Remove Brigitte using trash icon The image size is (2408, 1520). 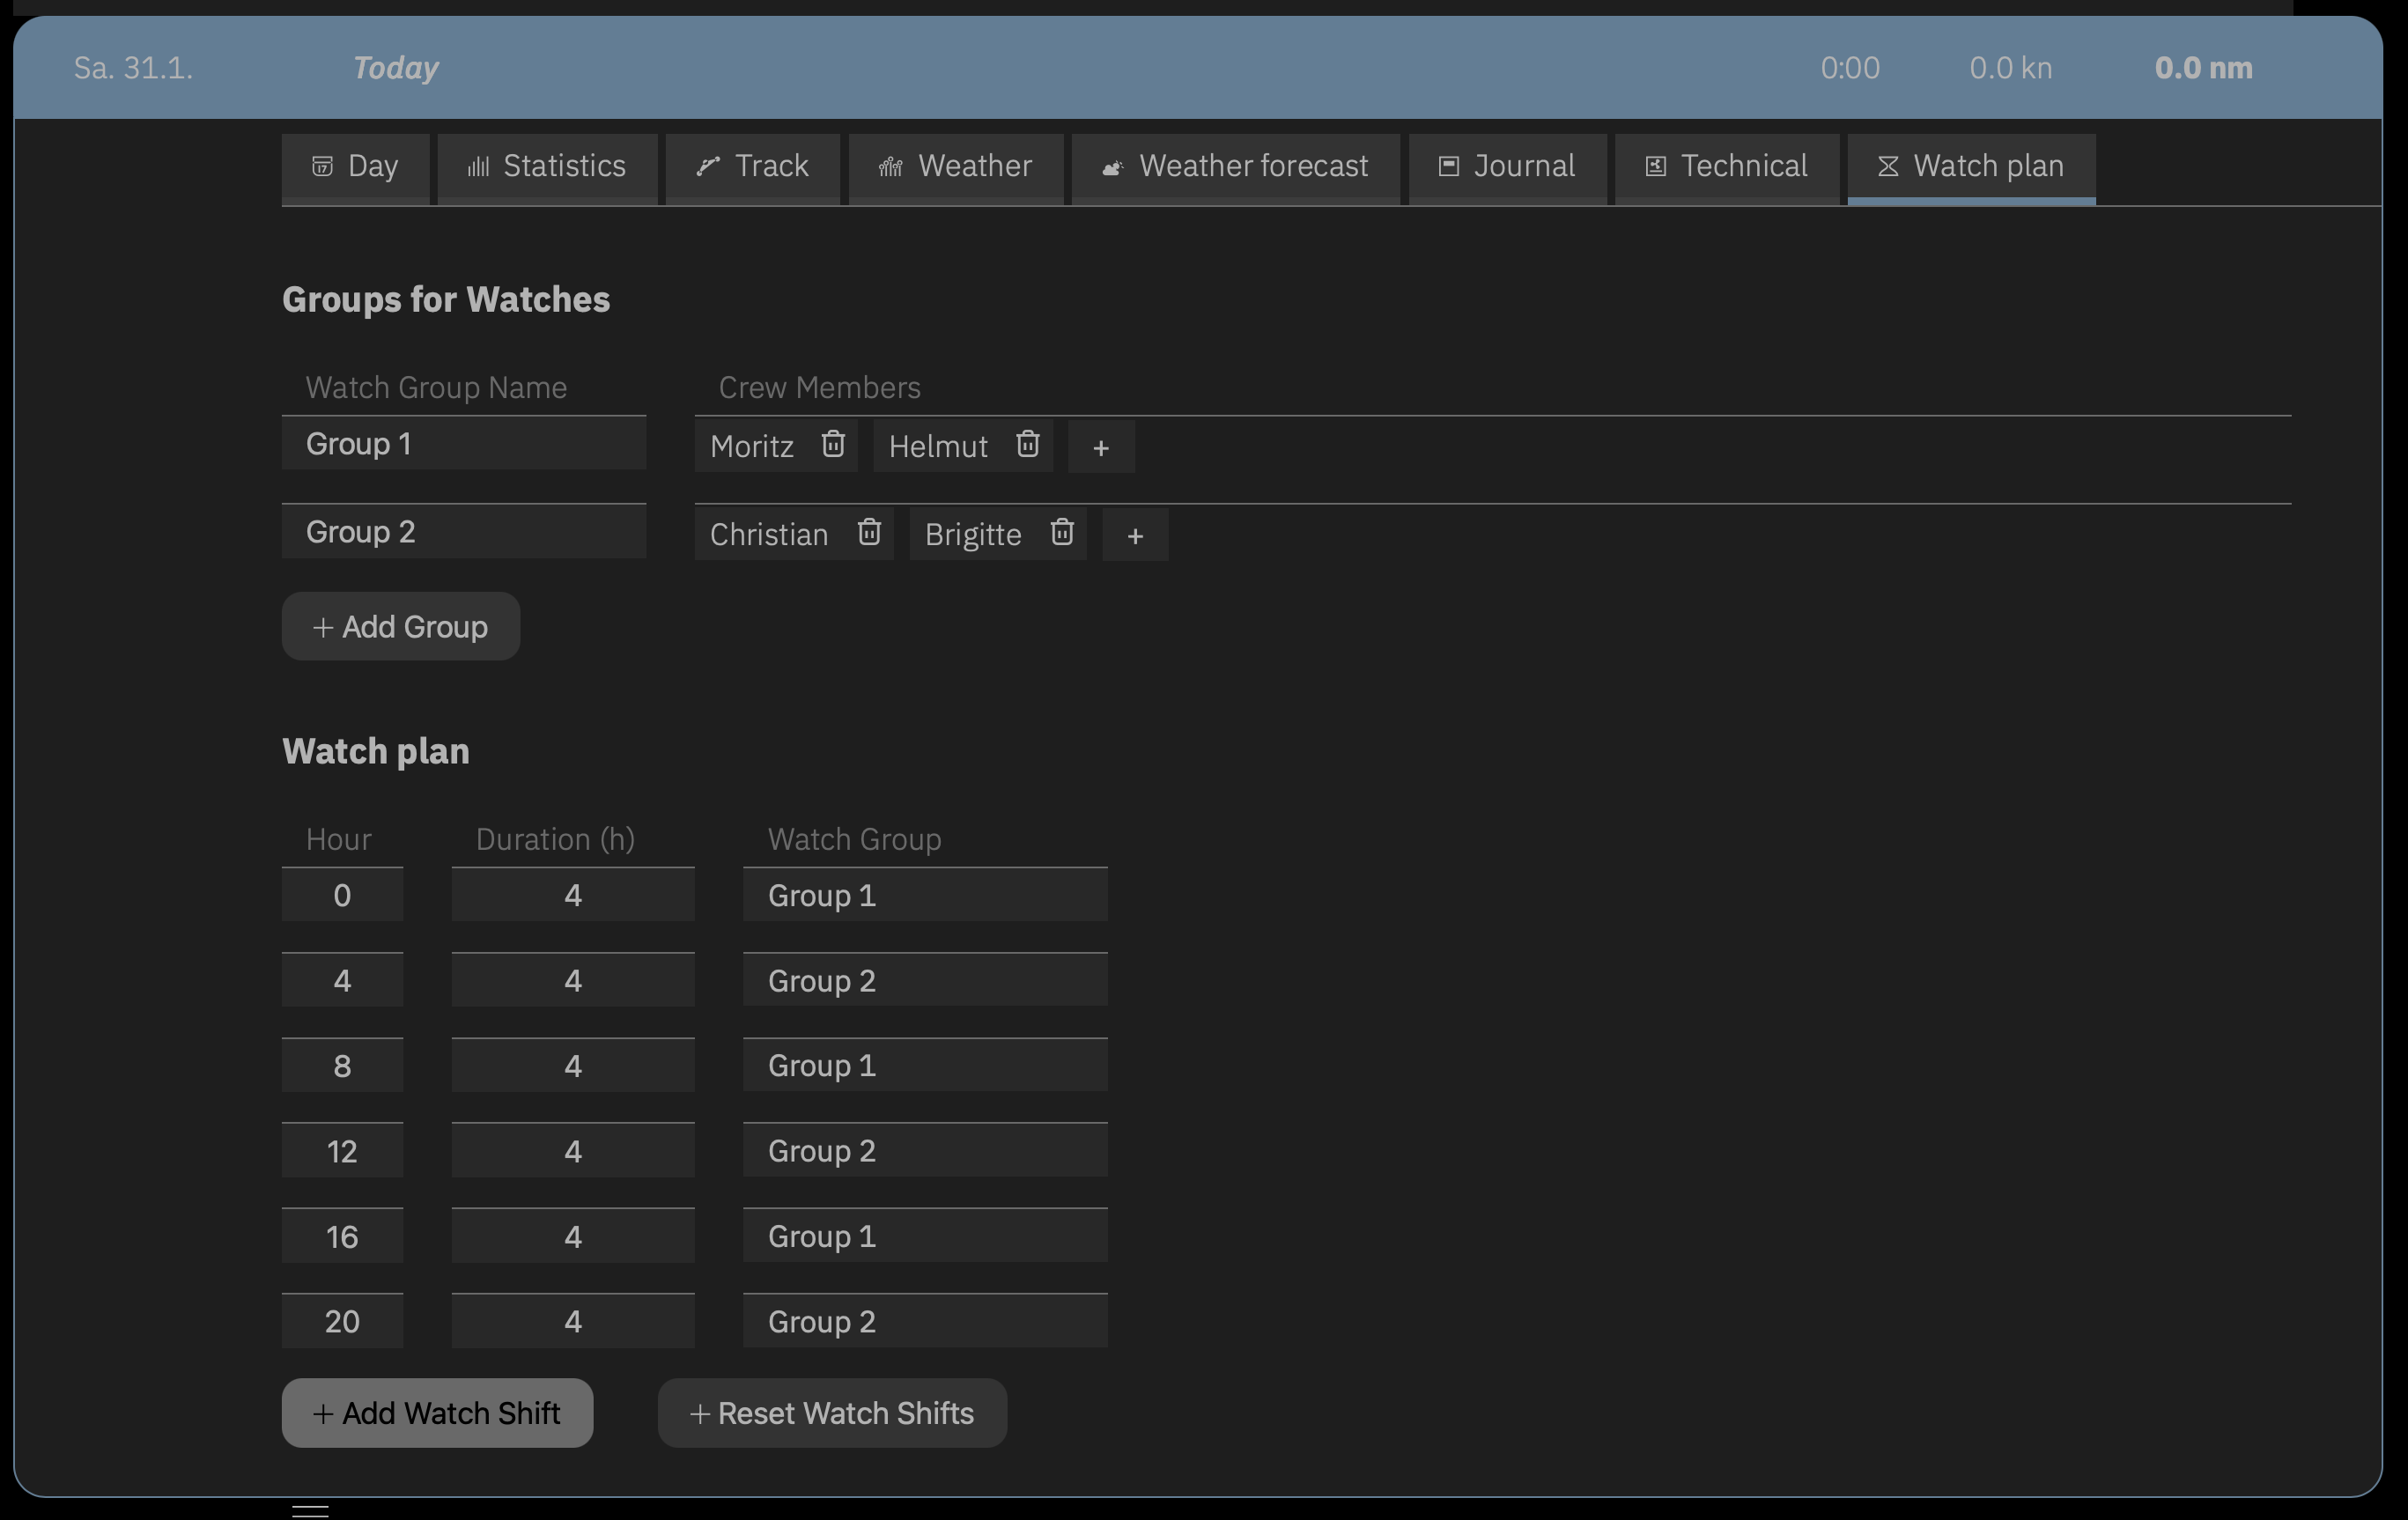1061,532
